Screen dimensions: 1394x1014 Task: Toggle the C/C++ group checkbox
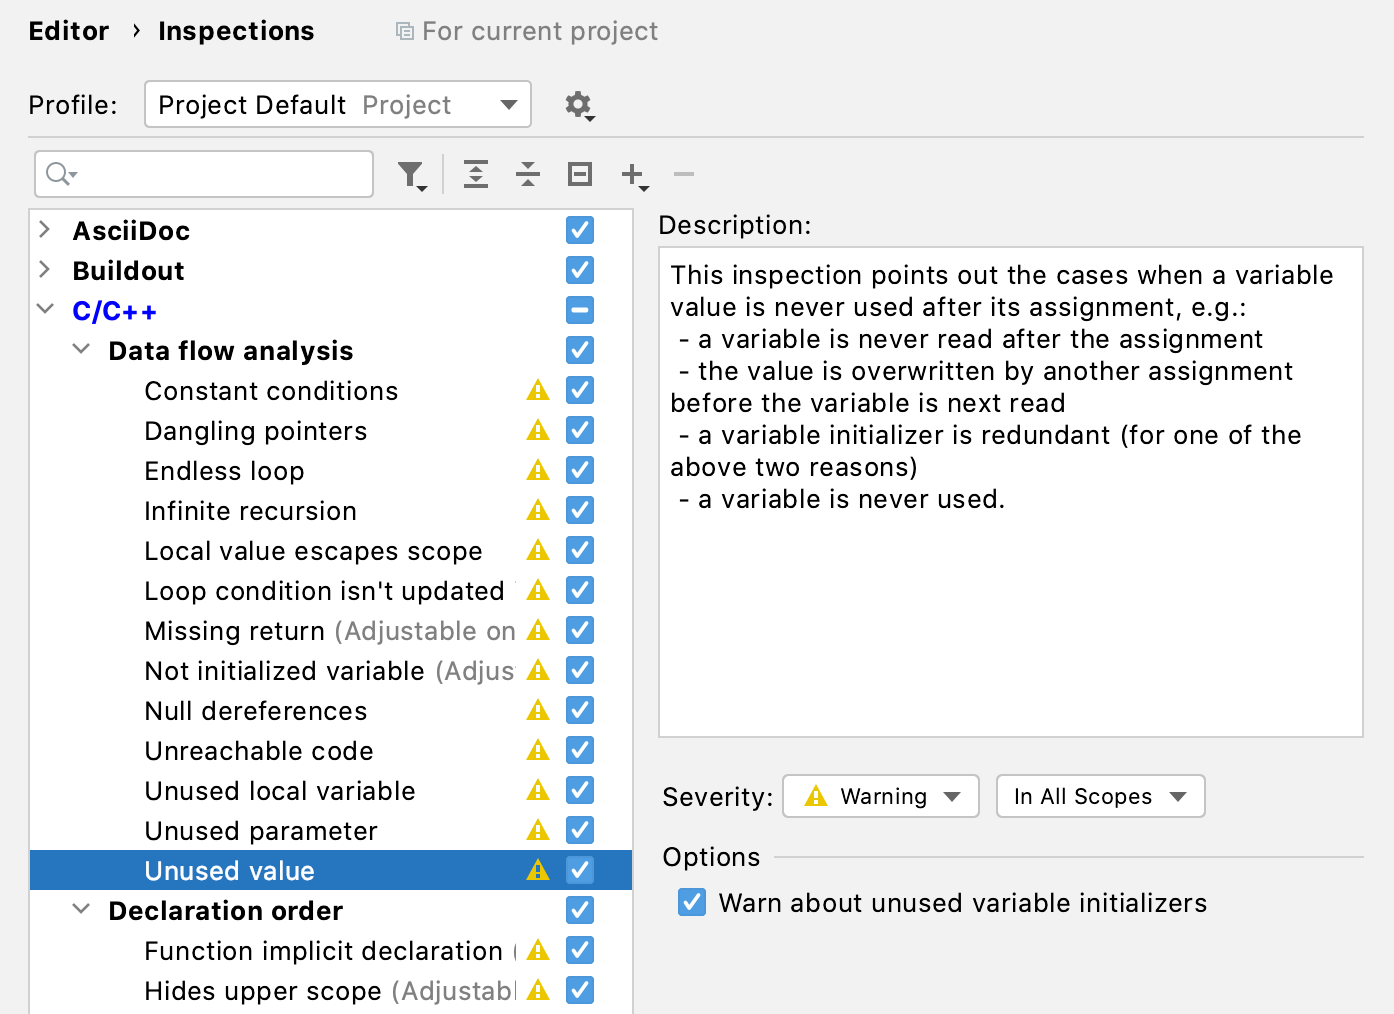click(579, 310)
